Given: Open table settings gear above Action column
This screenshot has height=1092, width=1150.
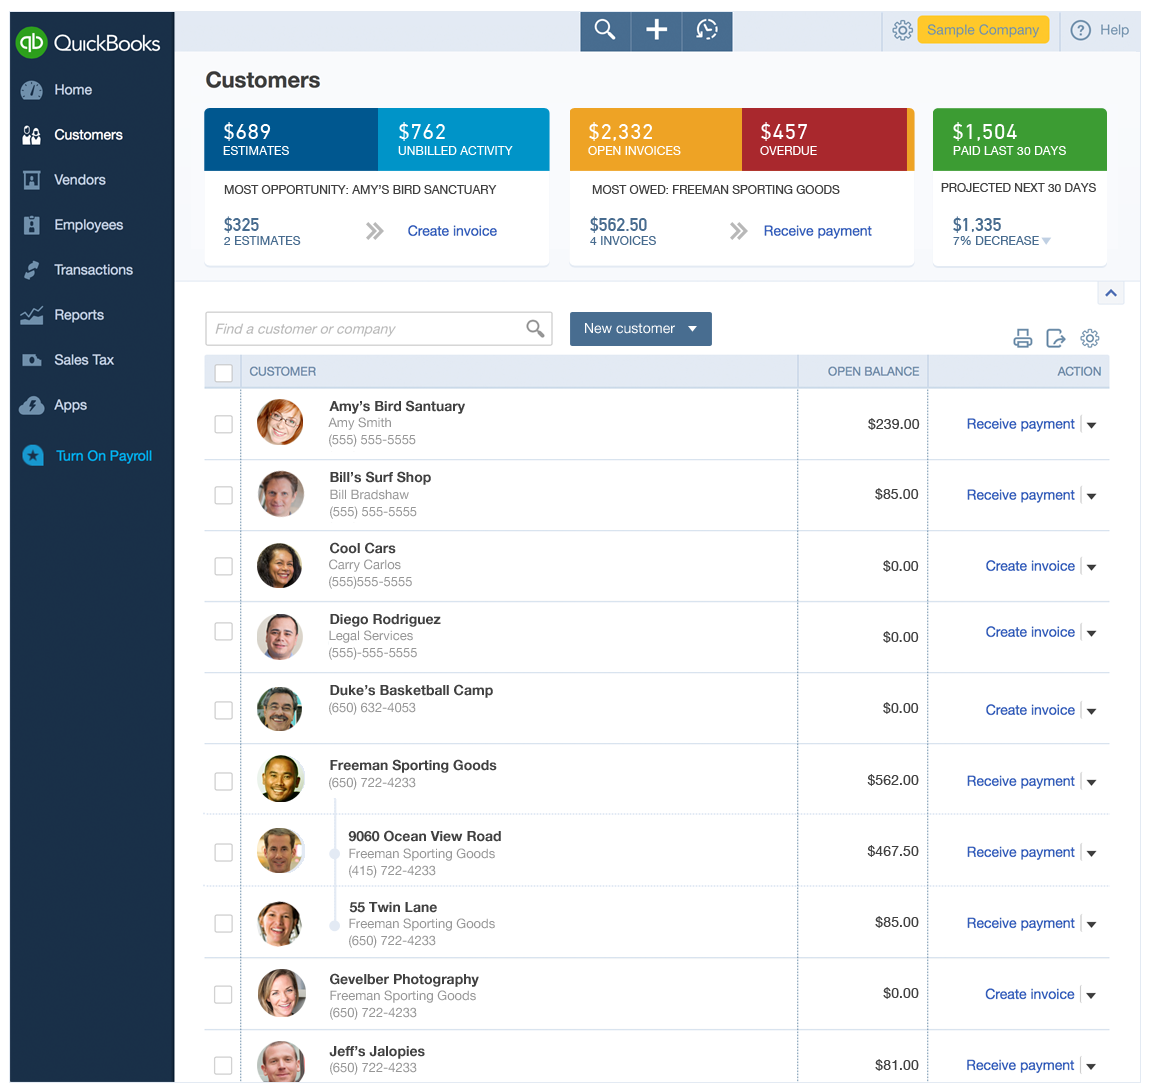Looking at the screenshot, I should tap(1090, 338).
